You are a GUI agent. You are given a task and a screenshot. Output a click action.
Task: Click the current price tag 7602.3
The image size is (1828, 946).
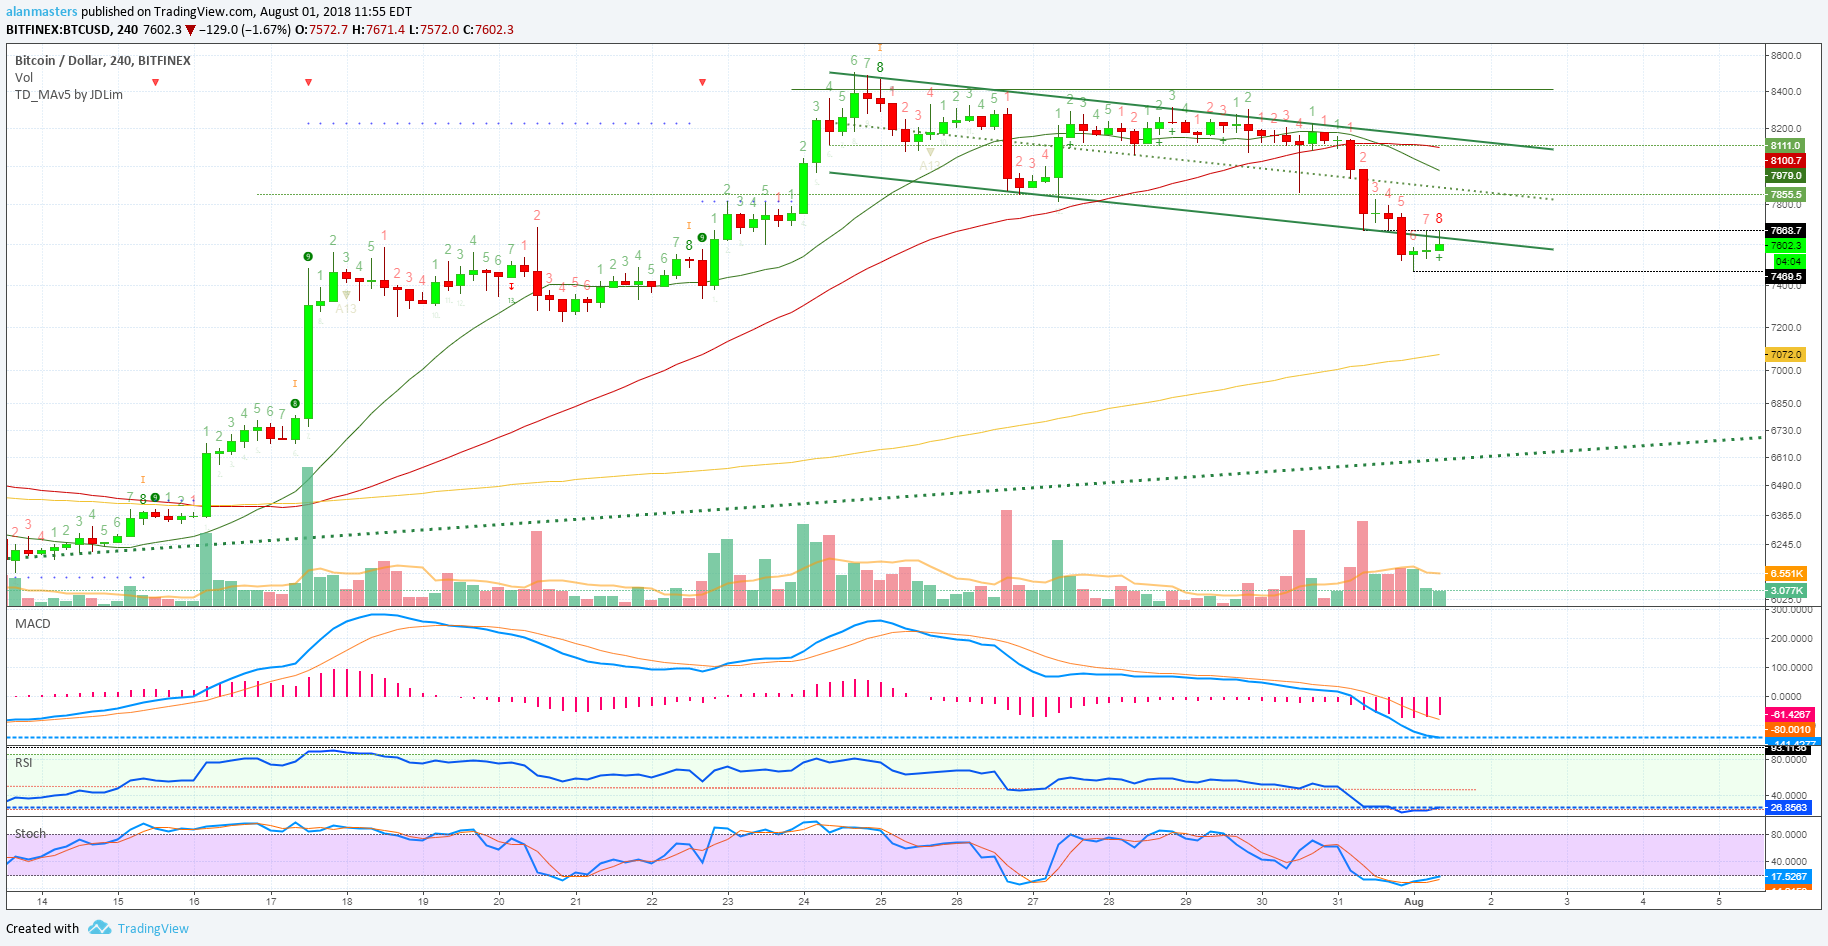pyautogui.click(x=1785, y=245)
